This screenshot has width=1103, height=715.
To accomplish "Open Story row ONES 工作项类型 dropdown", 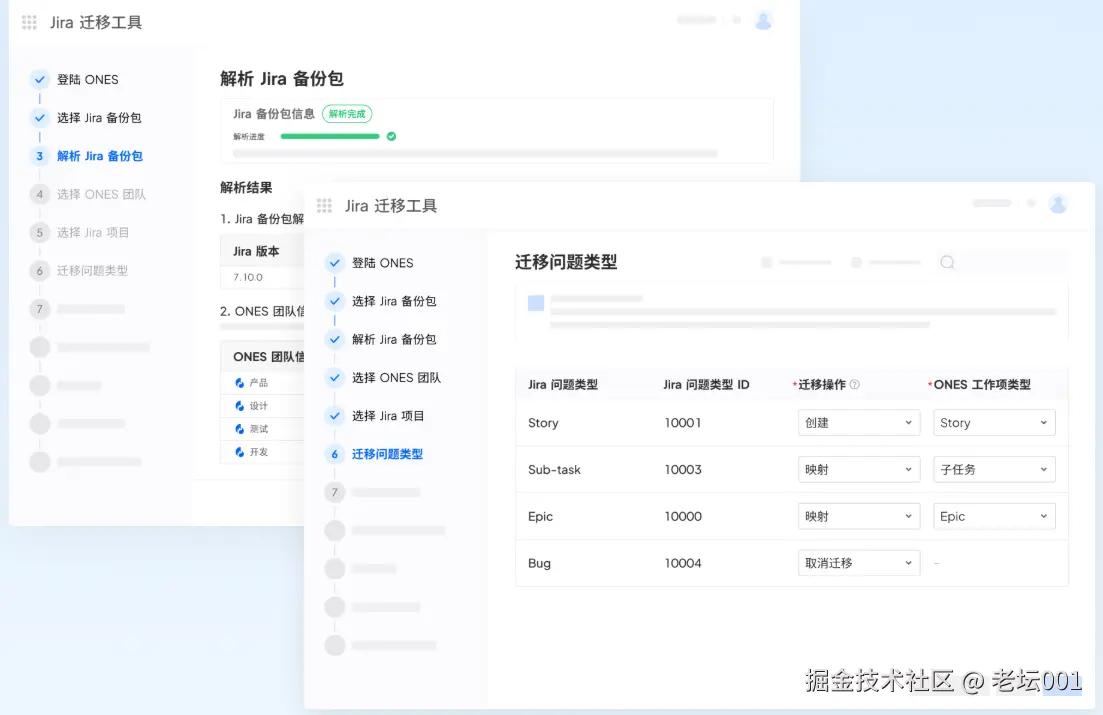I will click(994, 423).
